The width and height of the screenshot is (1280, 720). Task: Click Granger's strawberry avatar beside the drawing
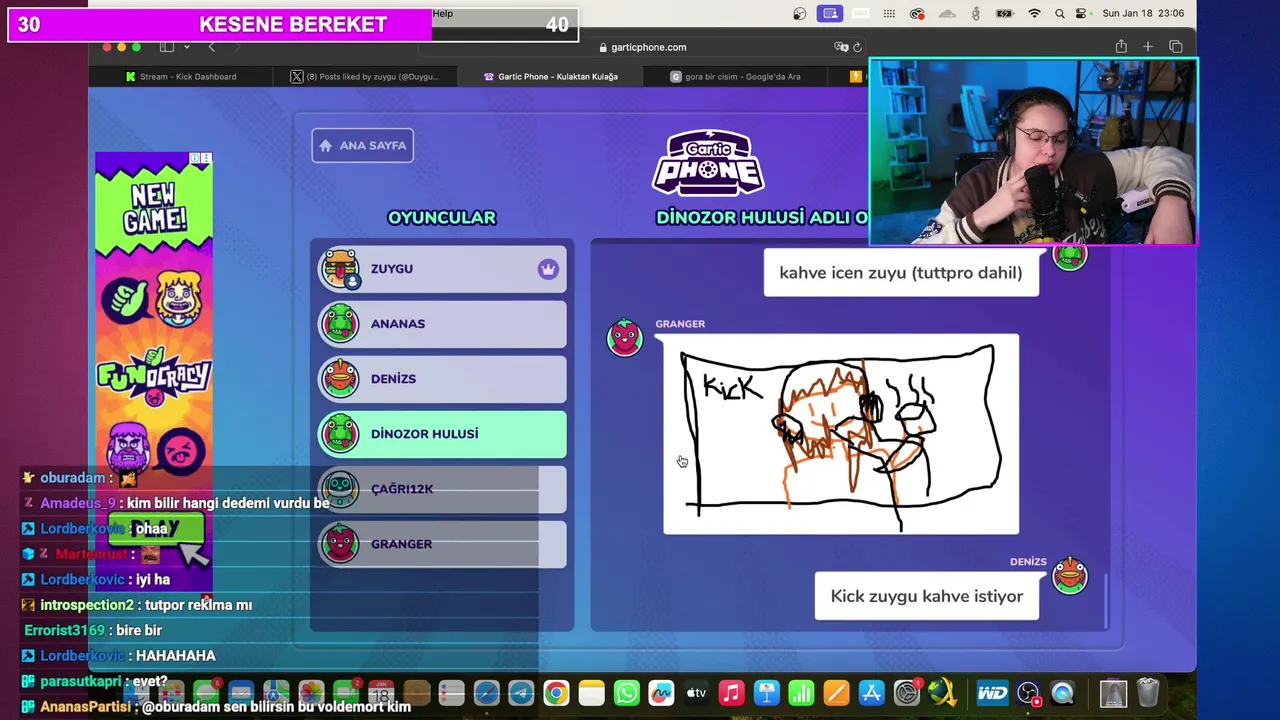click(x=625, y=337)
